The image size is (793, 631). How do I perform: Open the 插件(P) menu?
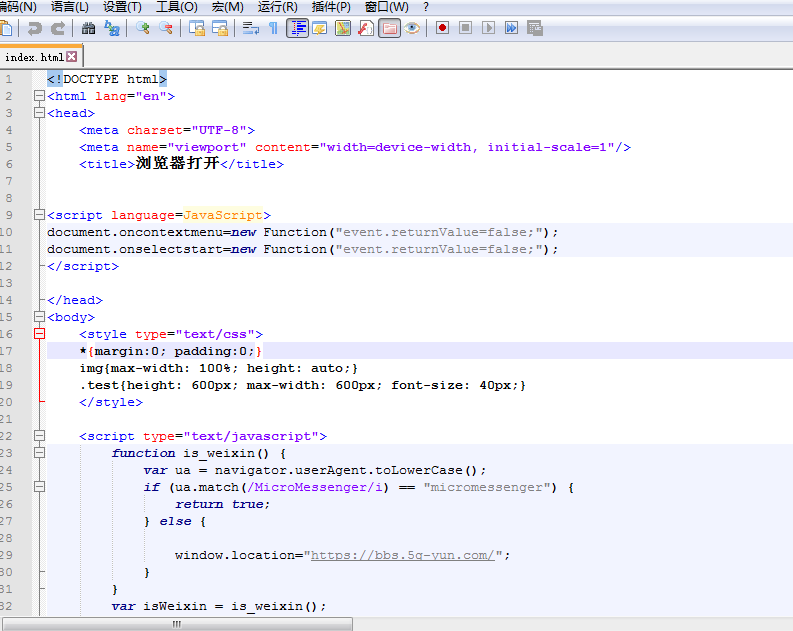click(331, 7)
